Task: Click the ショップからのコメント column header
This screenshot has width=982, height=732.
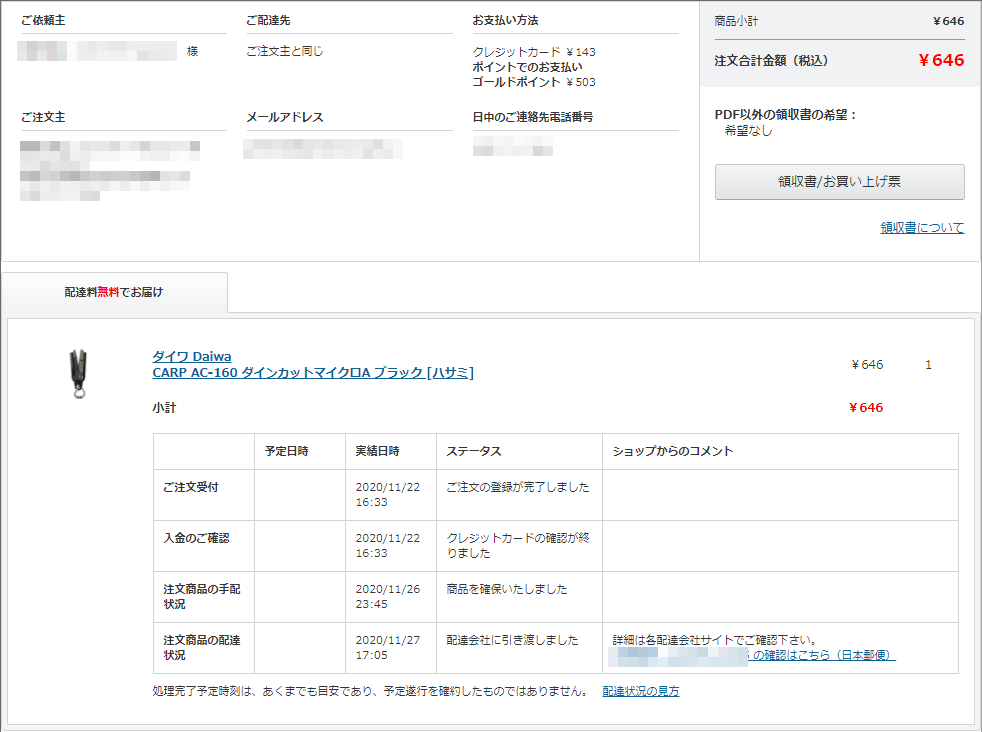Action: 673,451
